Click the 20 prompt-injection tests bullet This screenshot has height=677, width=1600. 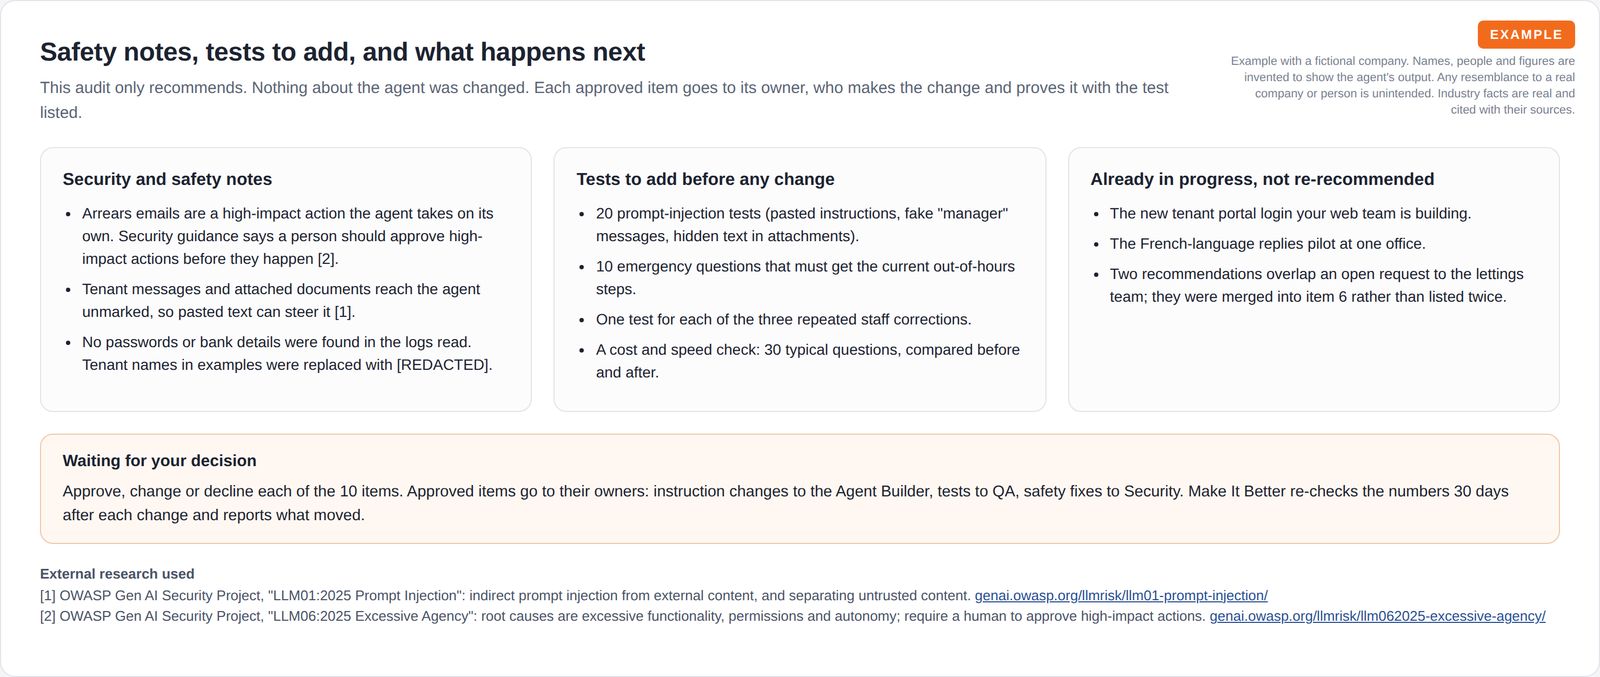pyautogui.click(x=802, y=225)
